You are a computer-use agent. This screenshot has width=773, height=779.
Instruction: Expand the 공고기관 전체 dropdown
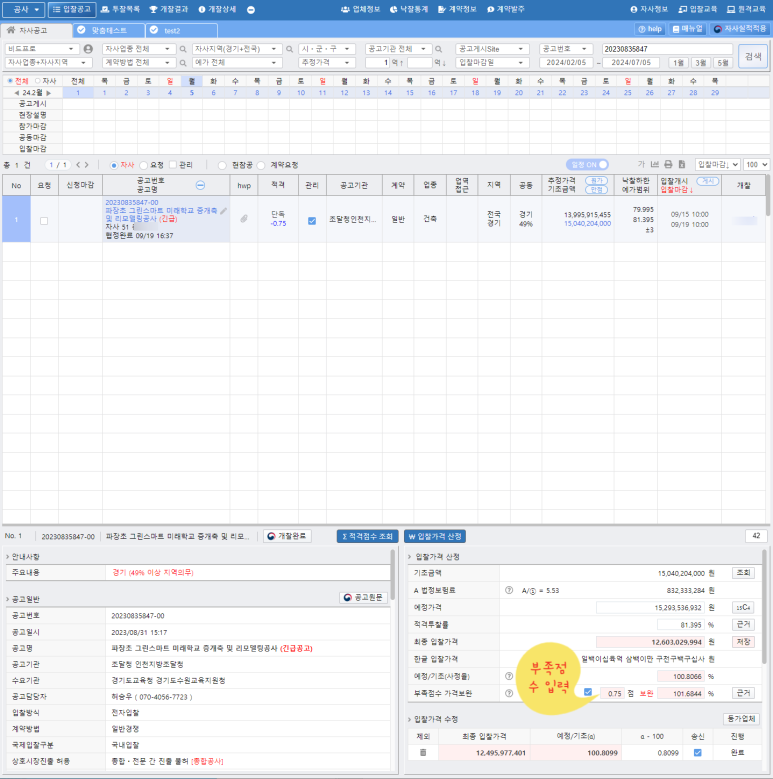(x=397, y=49)
